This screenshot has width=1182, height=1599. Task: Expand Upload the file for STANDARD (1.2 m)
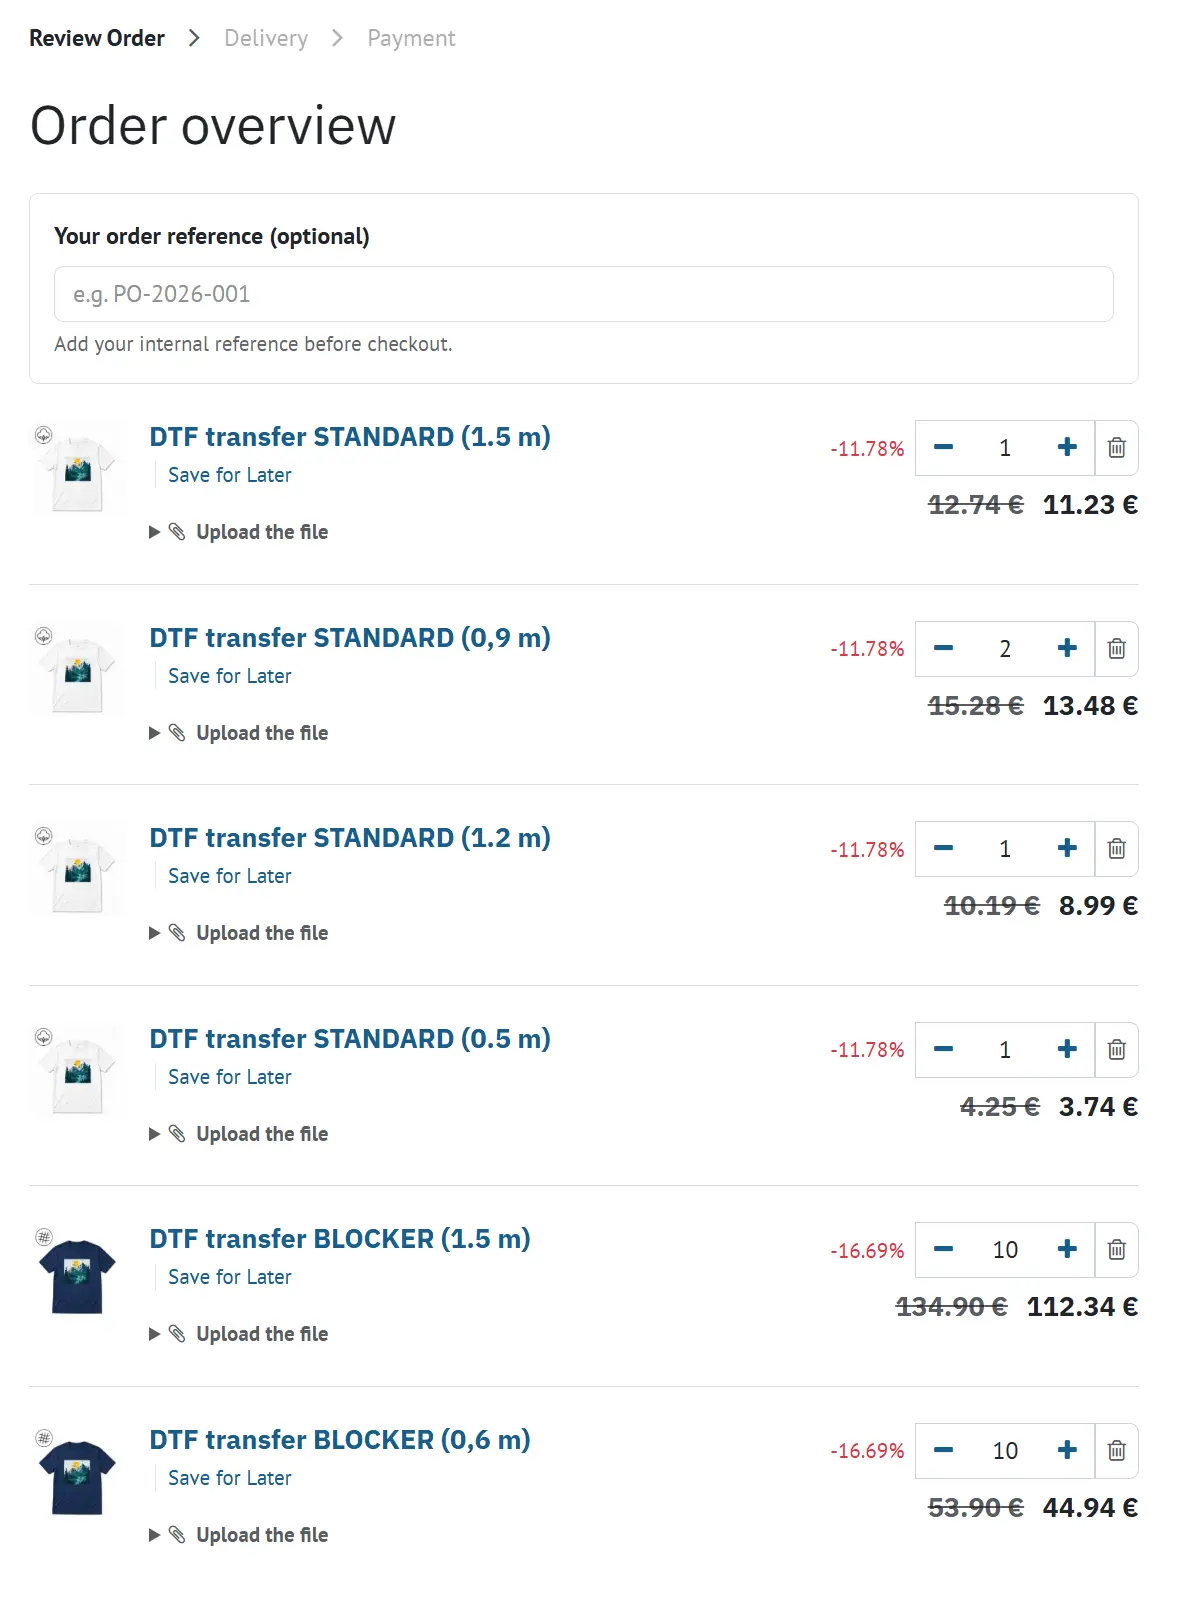[x=239, y=933]
